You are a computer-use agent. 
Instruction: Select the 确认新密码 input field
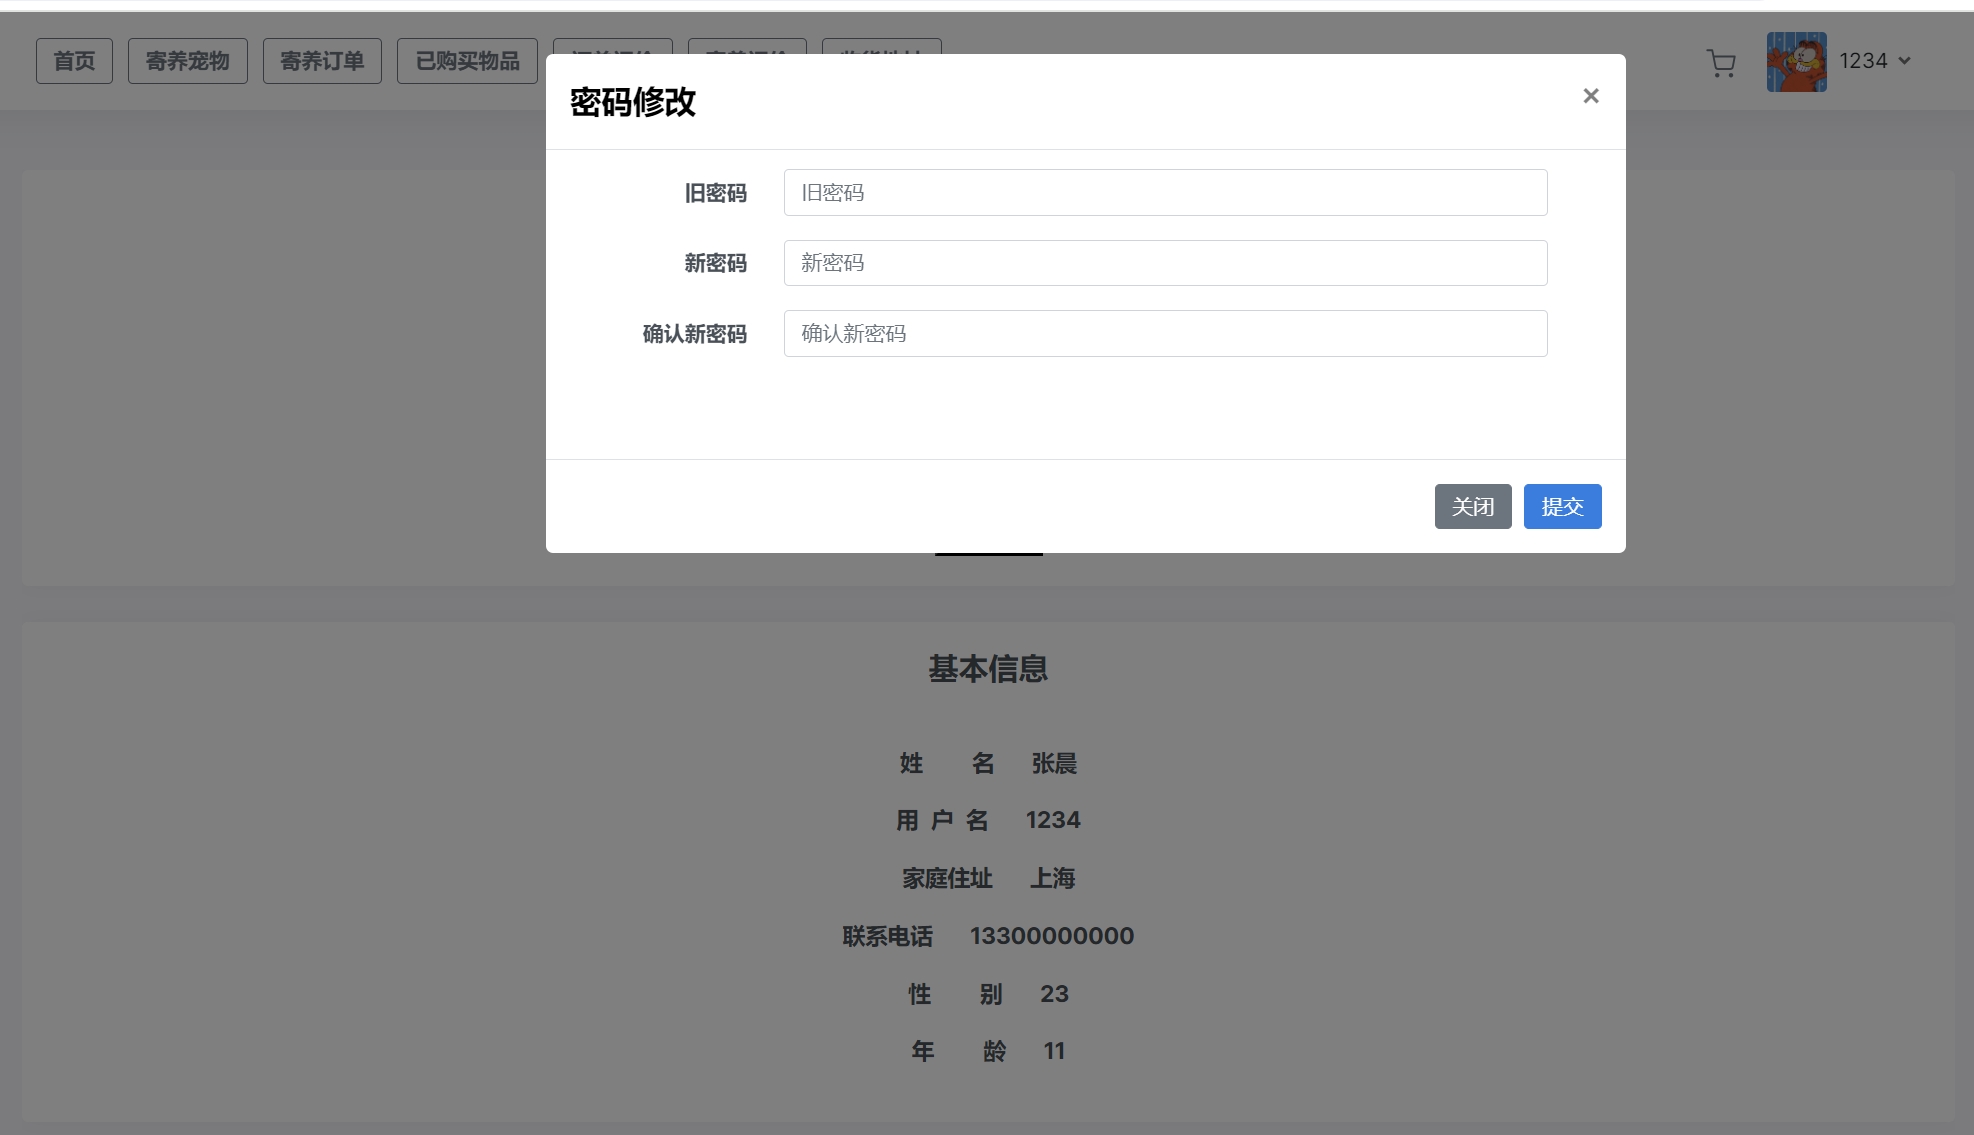[x=1165, y=334]
